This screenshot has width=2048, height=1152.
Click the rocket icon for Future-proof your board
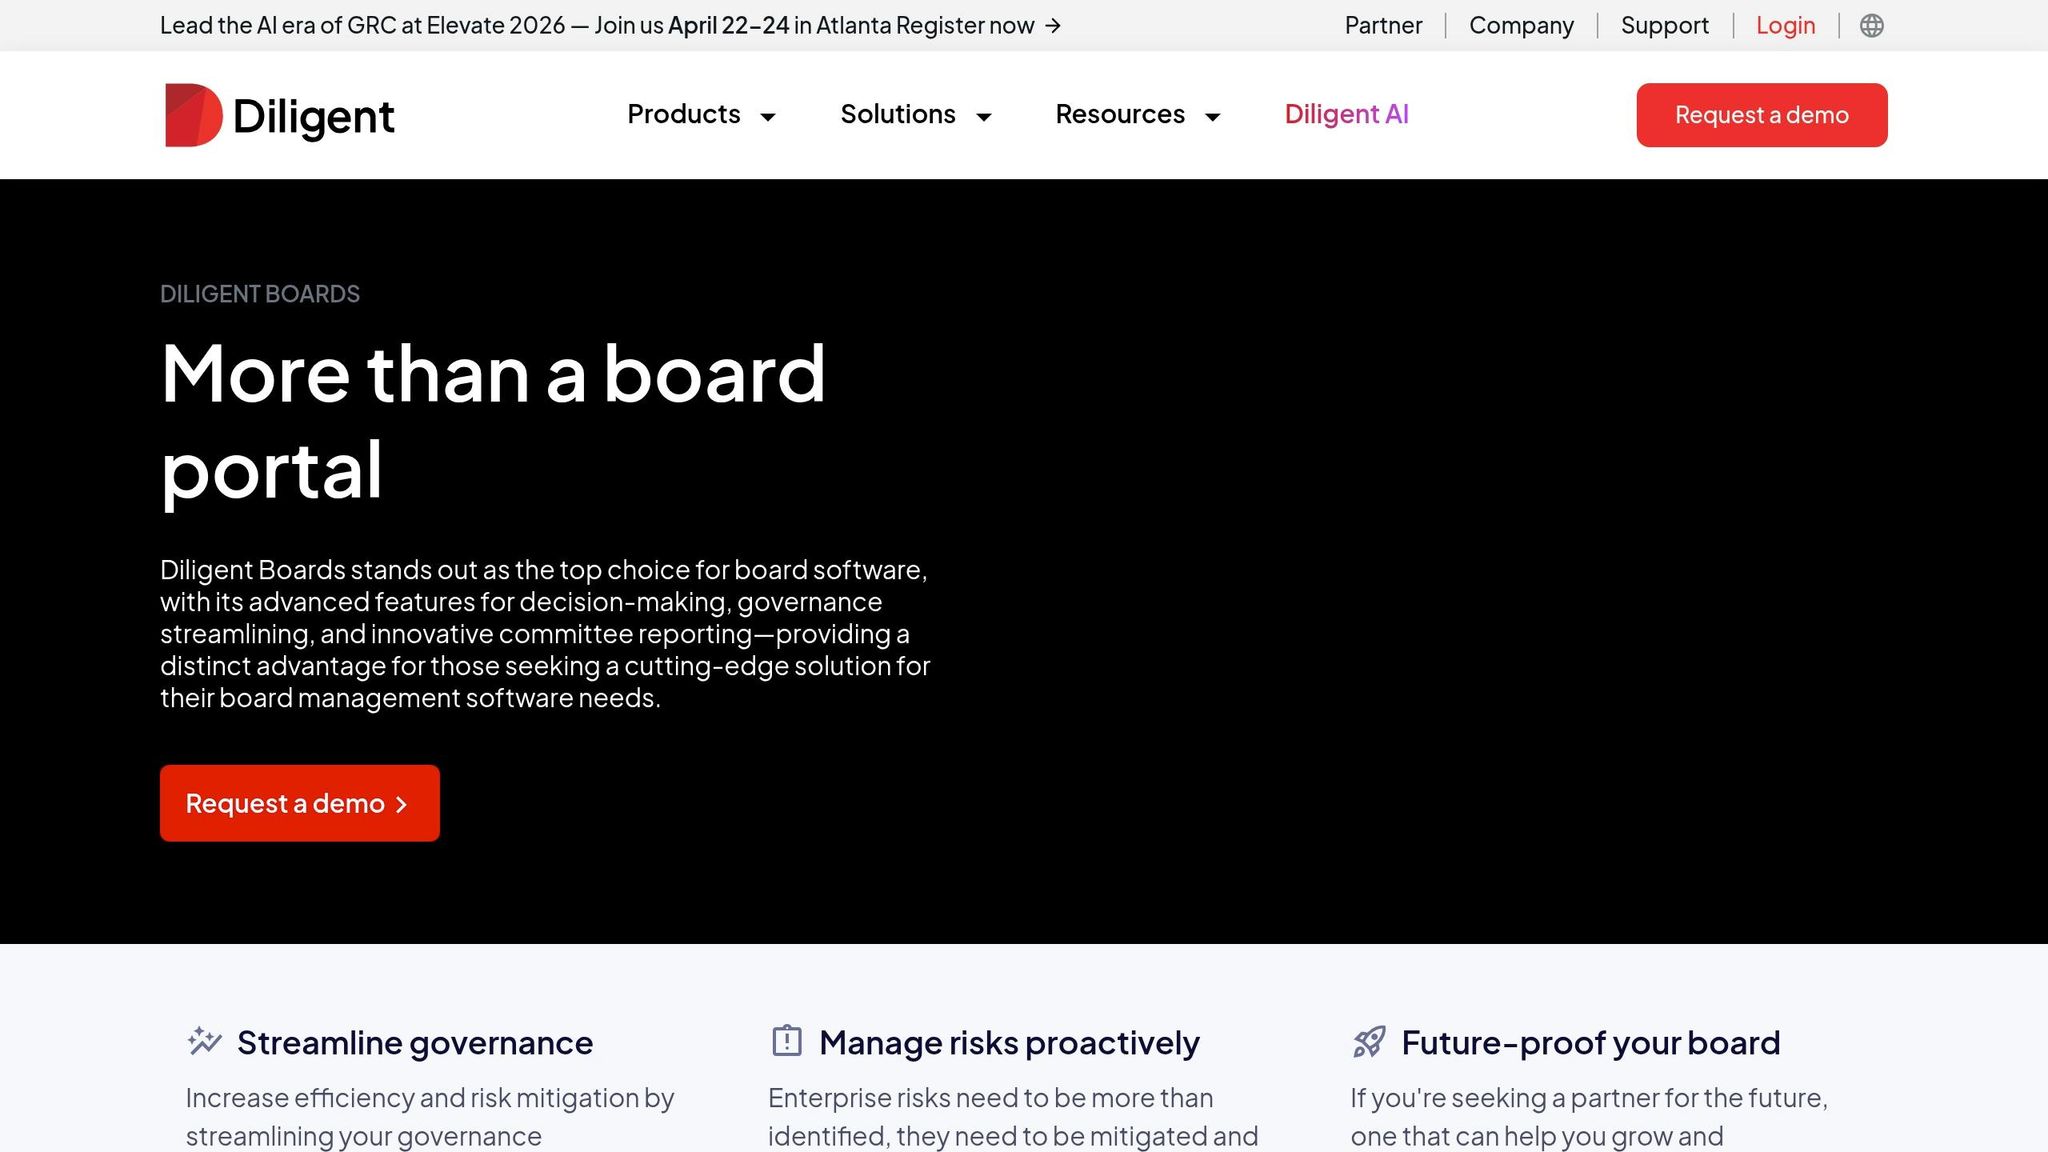pos(1370,1041)
